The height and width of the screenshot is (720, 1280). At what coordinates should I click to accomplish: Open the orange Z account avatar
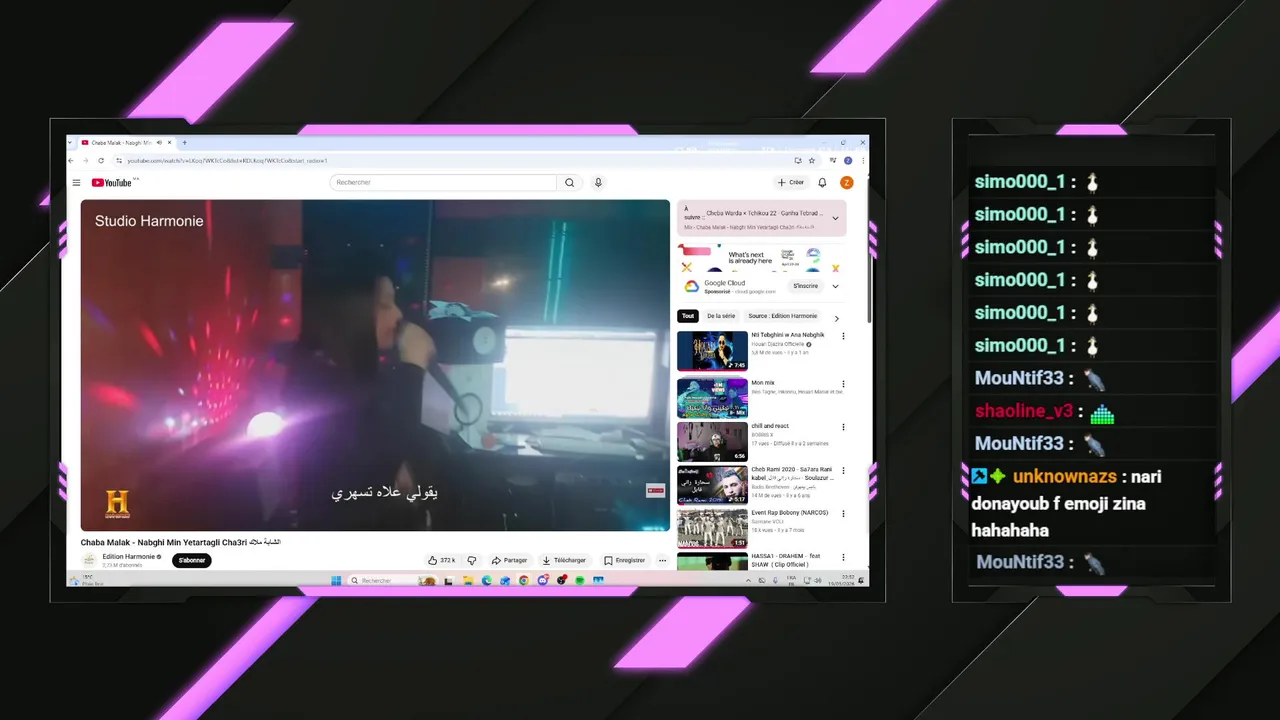point(846,183)
